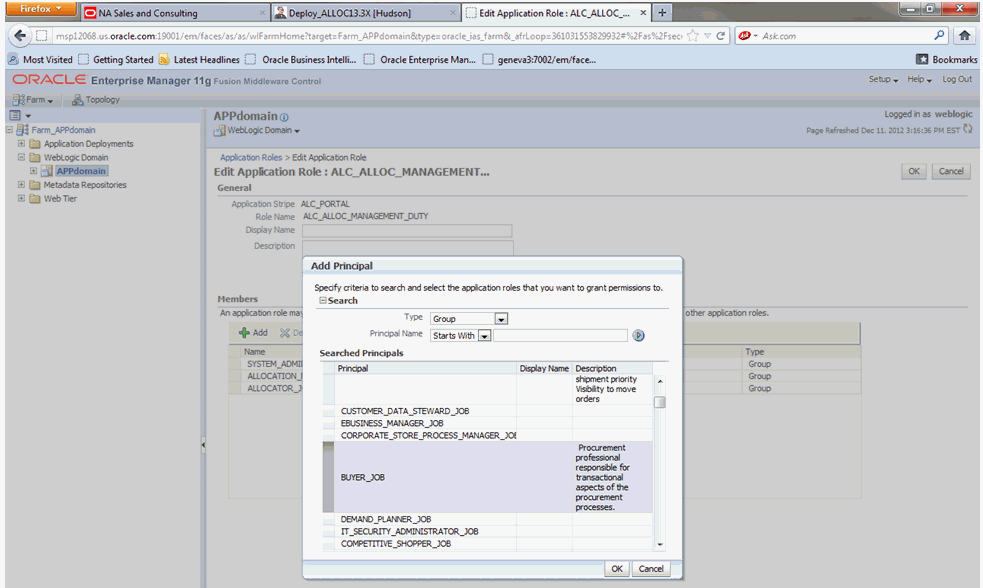Select EBUSINESS_MANAGER_JOB principal row
This screenshot has height=588, width=983.
(x=488, y=423)
